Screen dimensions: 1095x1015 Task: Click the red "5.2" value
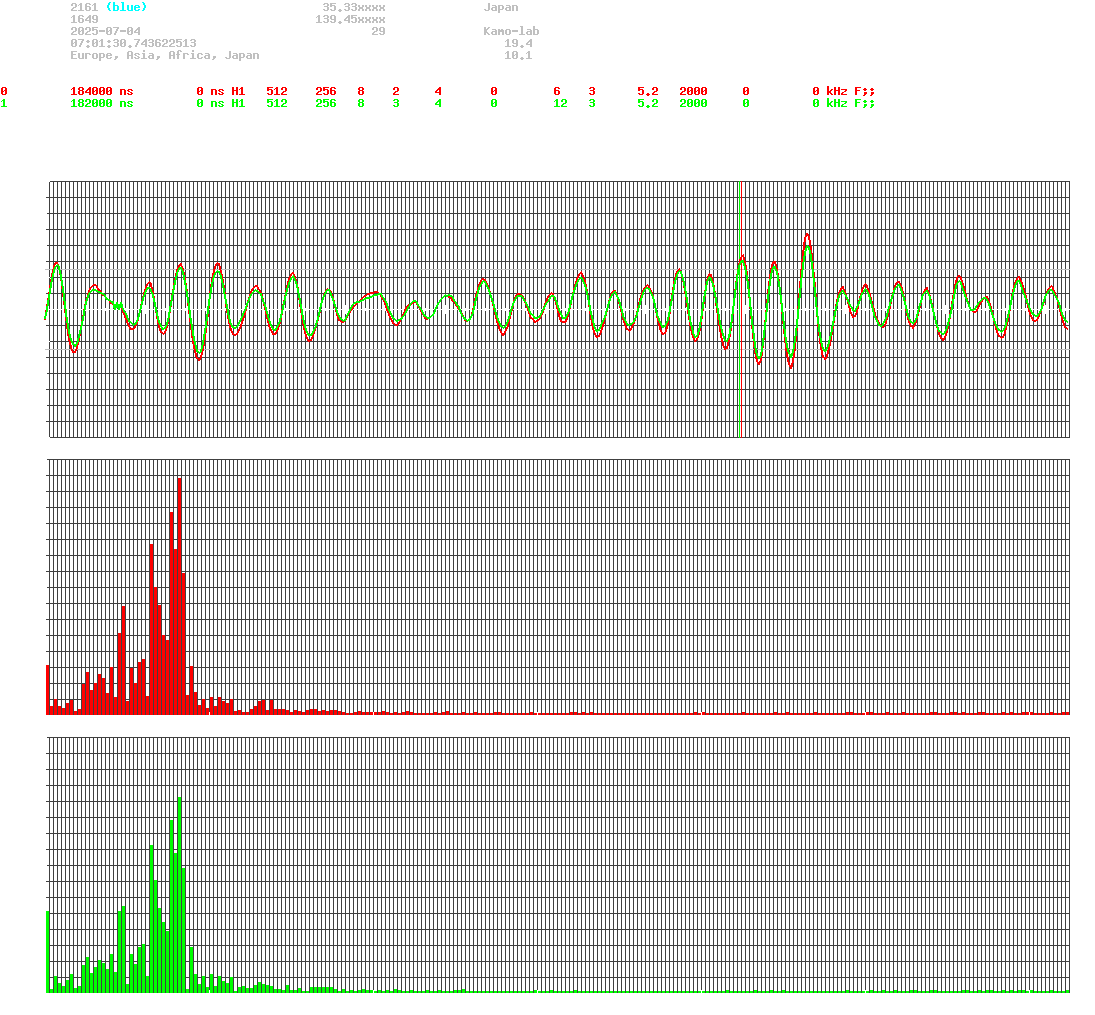point(647,92)
